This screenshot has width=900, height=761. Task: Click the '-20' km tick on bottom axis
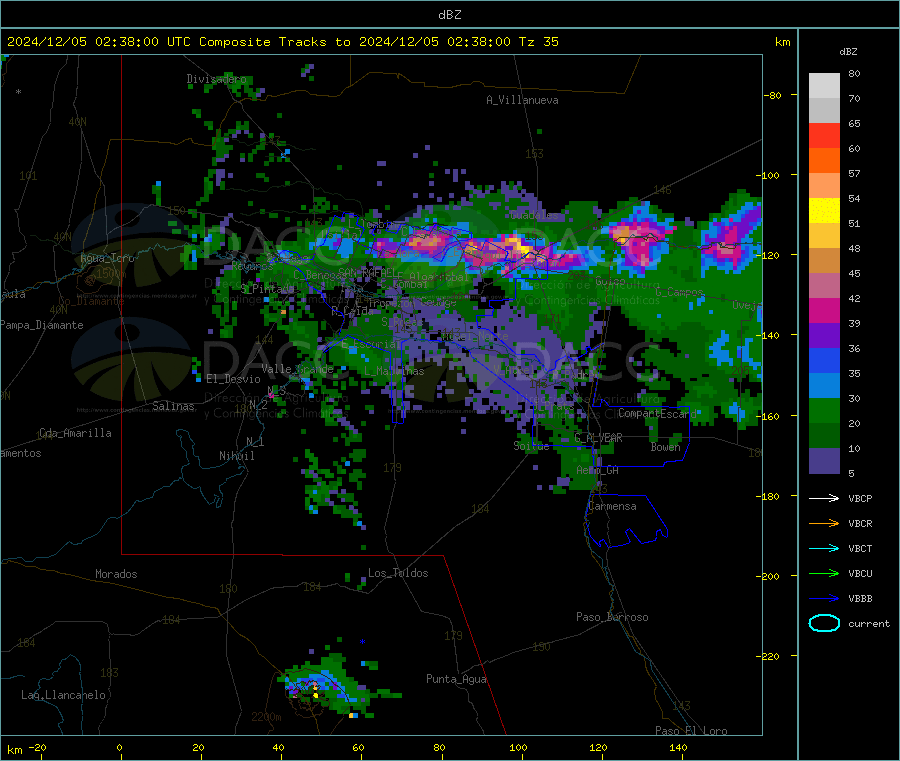37,747
